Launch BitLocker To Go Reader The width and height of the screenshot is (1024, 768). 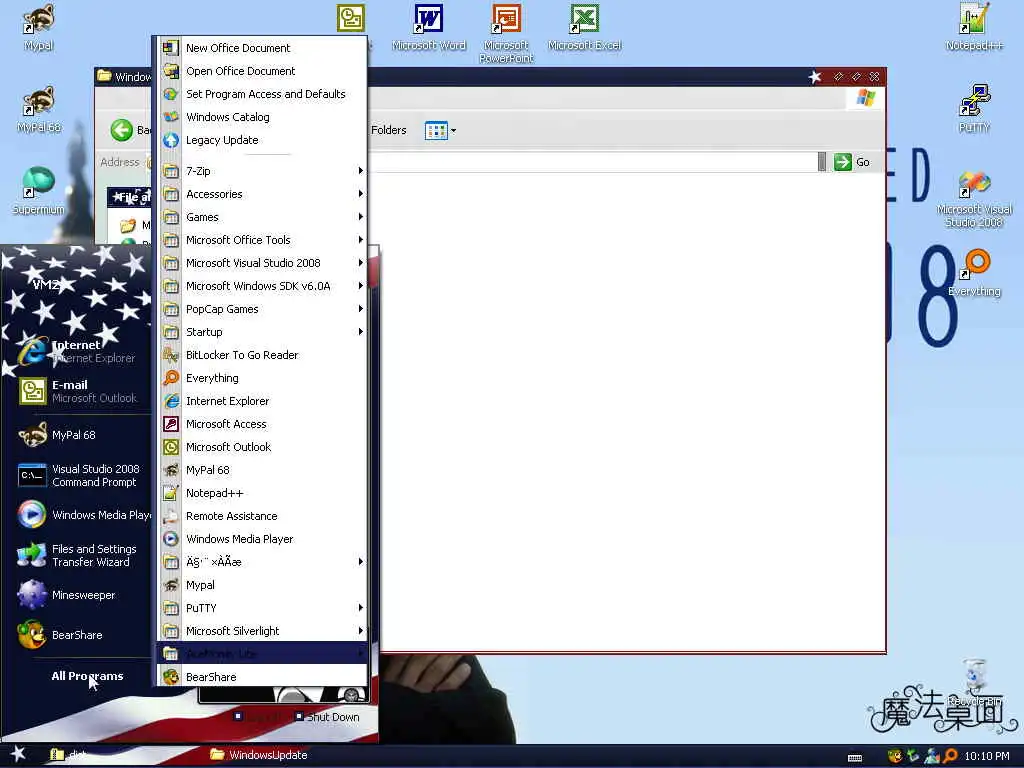coord(262,355)
